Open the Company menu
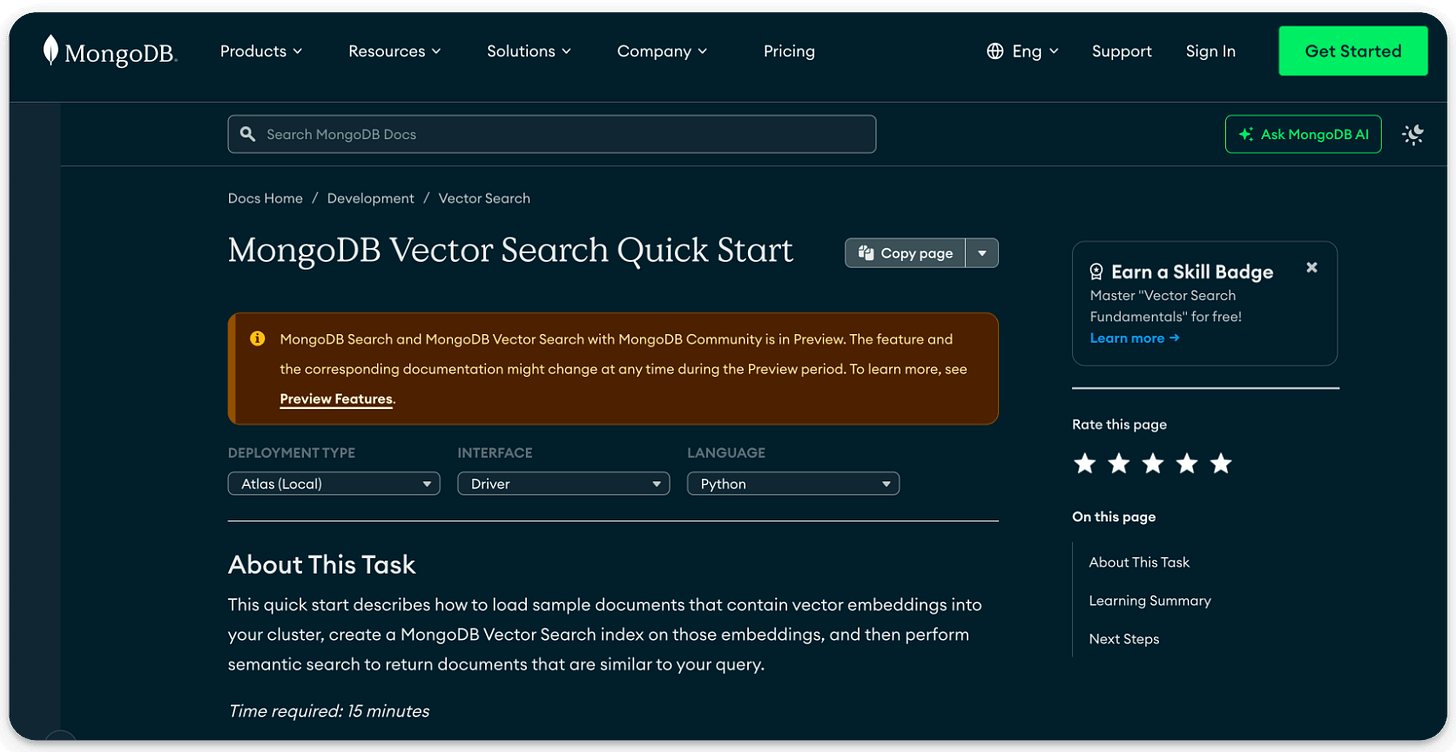Viewport: 1456px width, 752px height. 662,51
